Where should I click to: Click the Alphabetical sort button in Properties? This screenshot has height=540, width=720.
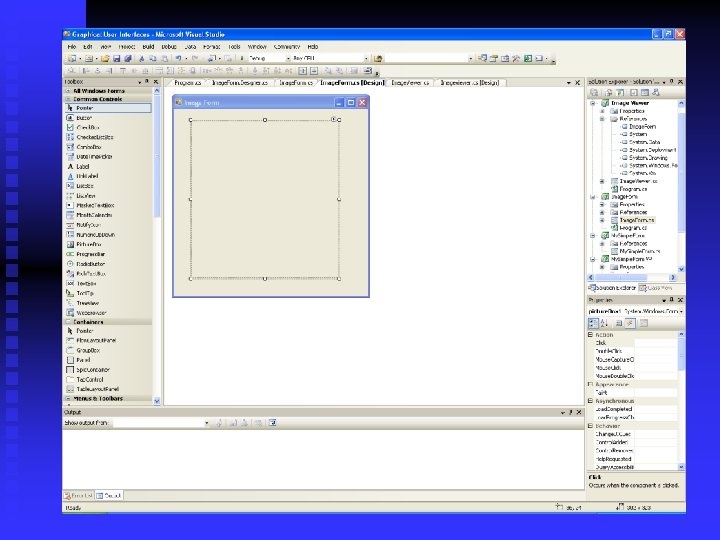(604, 324)
